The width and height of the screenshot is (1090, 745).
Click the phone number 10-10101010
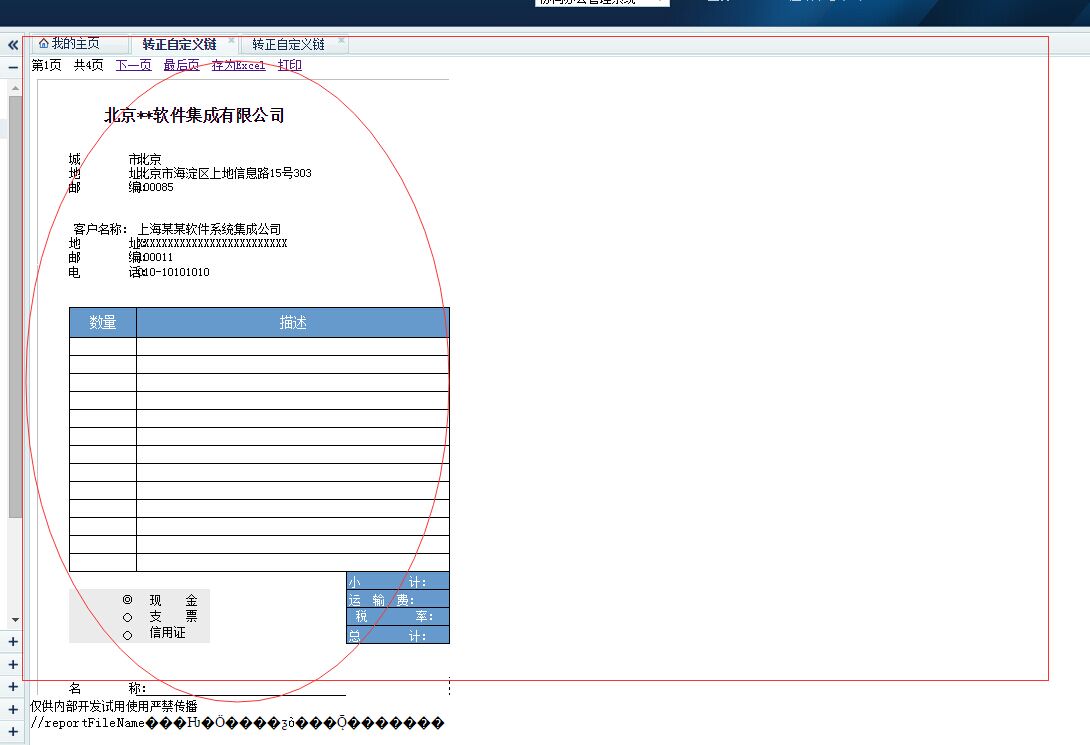[175, 272]
